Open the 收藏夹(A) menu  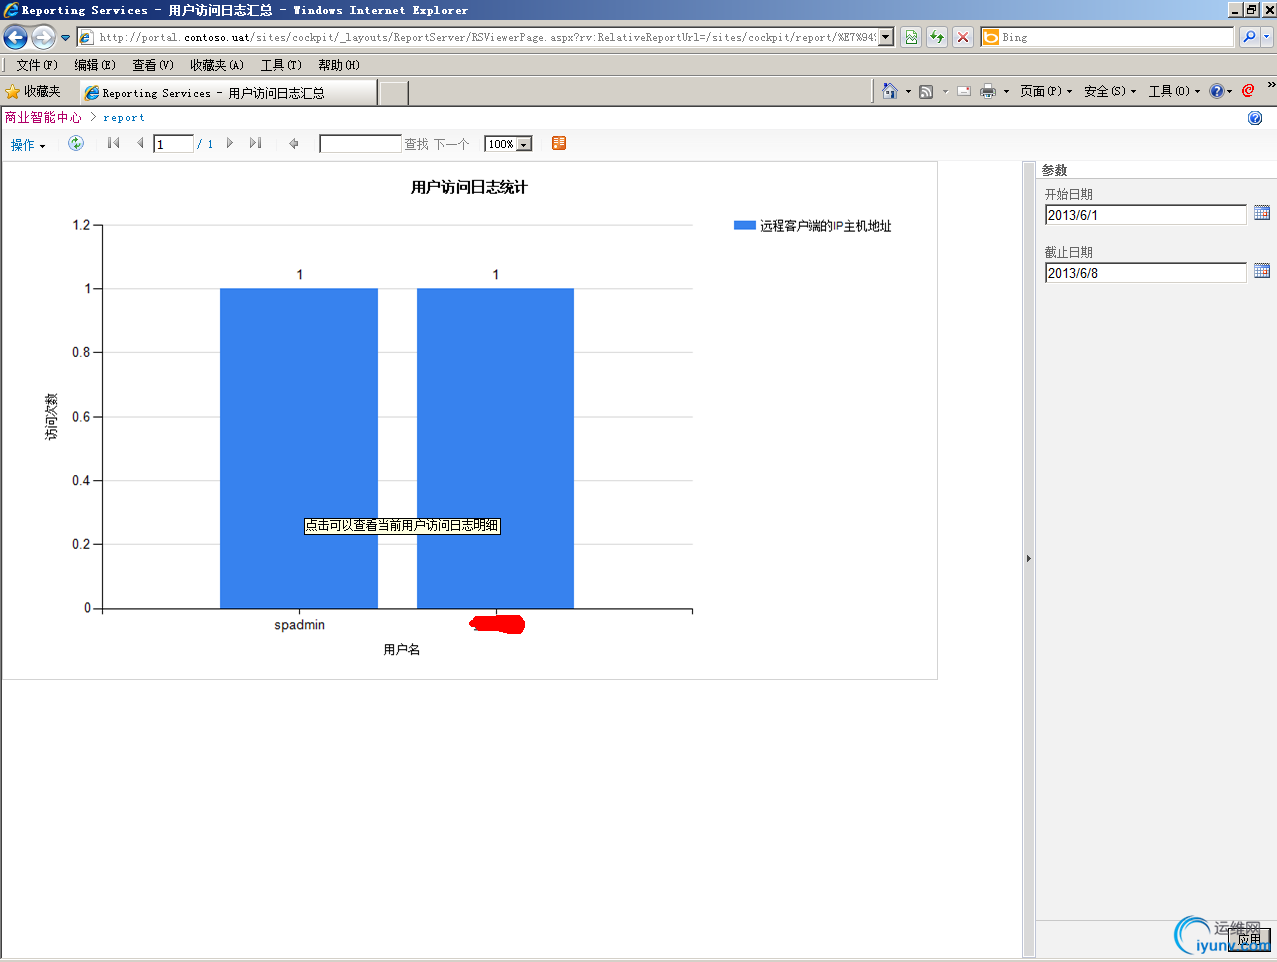click(217, 65)
